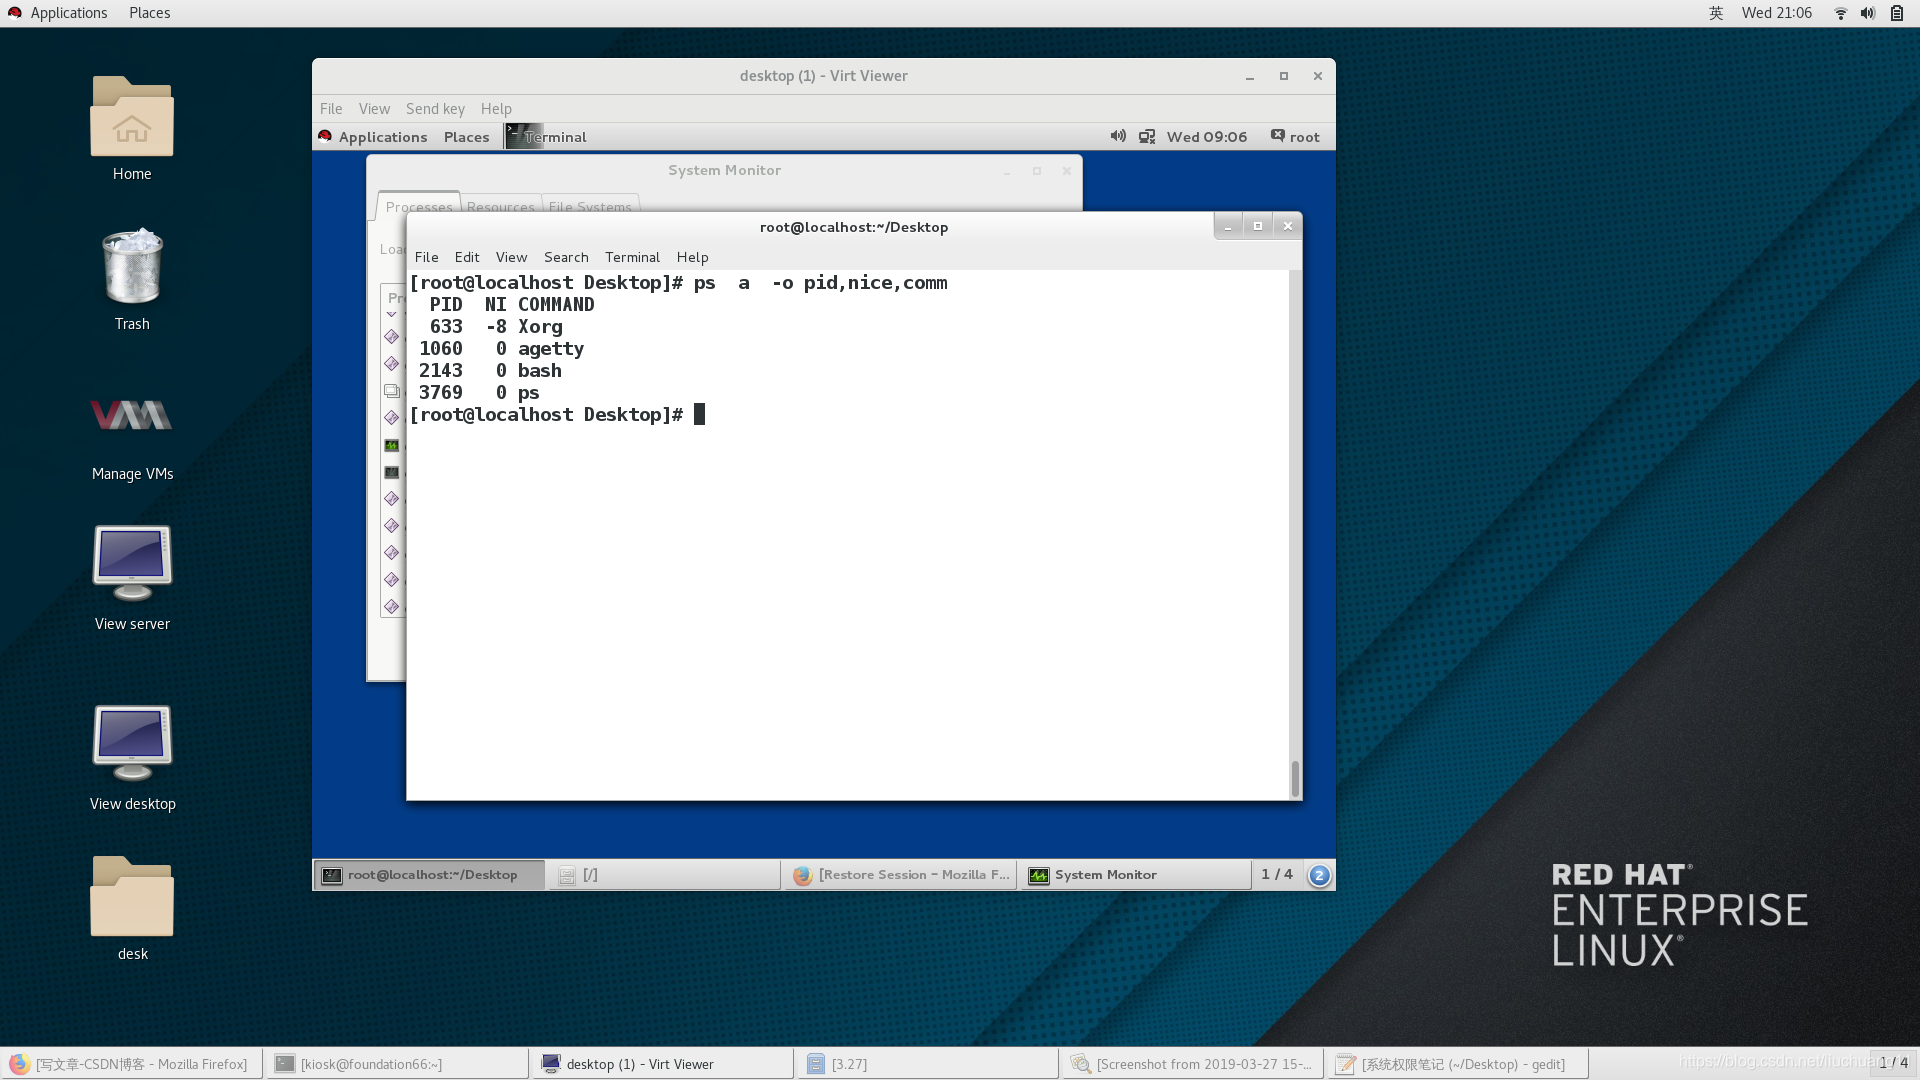The width and height of the screenshot is (1920, 1080).
Task: Switch to kiosk@foundation66 terminal host task
Action: [397, 1064]
